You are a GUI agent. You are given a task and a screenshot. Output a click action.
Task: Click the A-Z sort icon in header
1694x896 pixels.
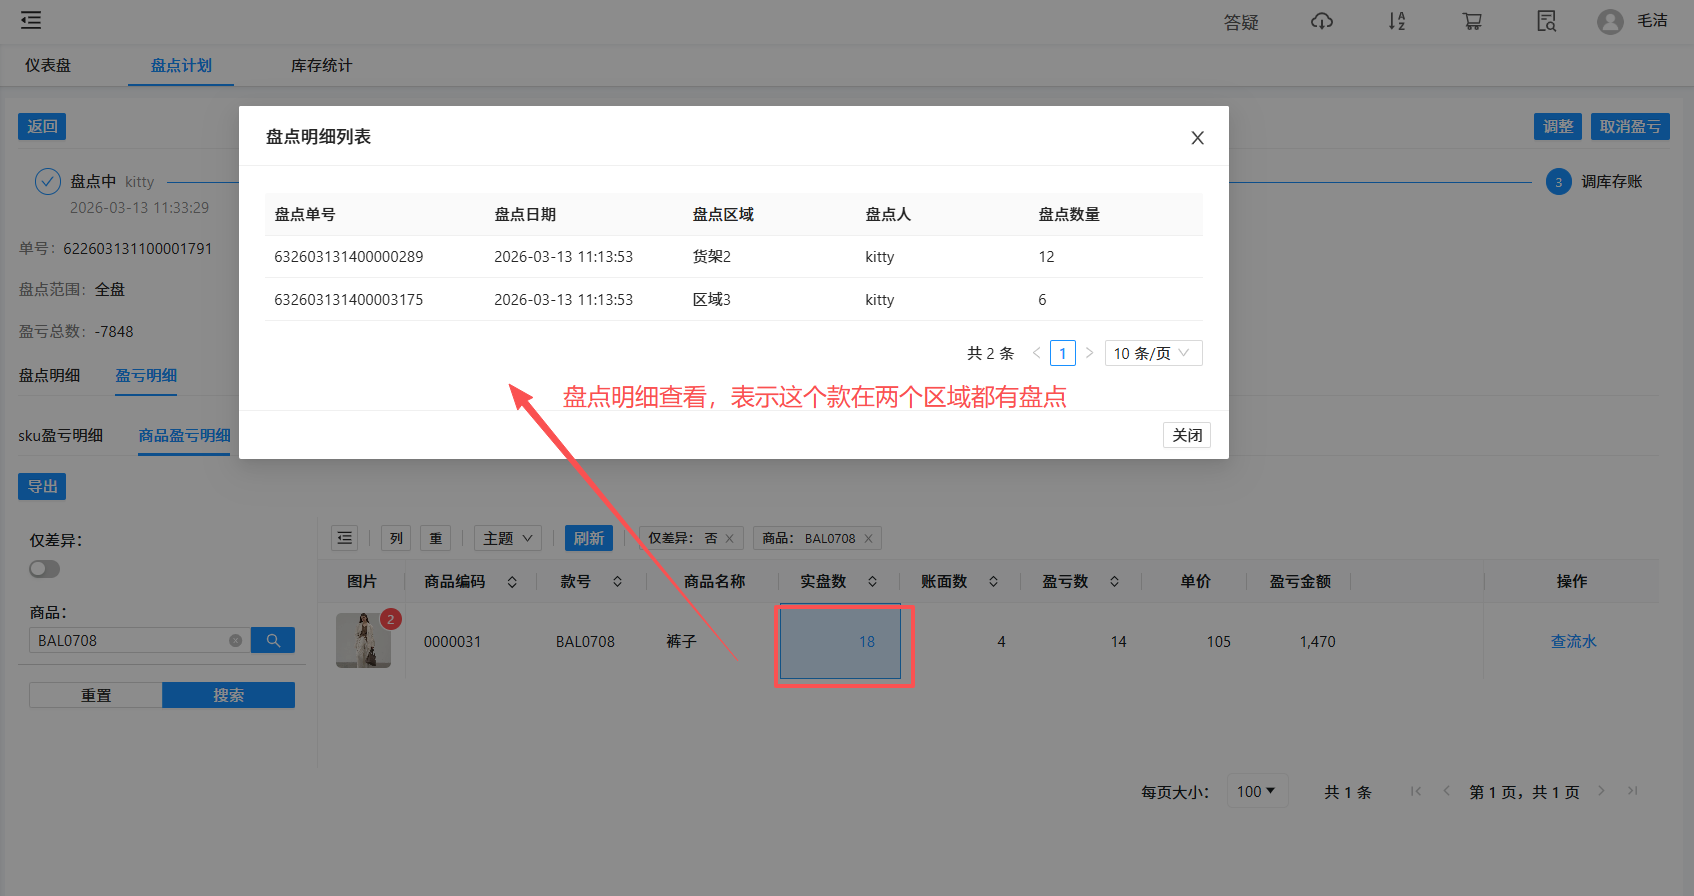click(x=1397, y=21)
